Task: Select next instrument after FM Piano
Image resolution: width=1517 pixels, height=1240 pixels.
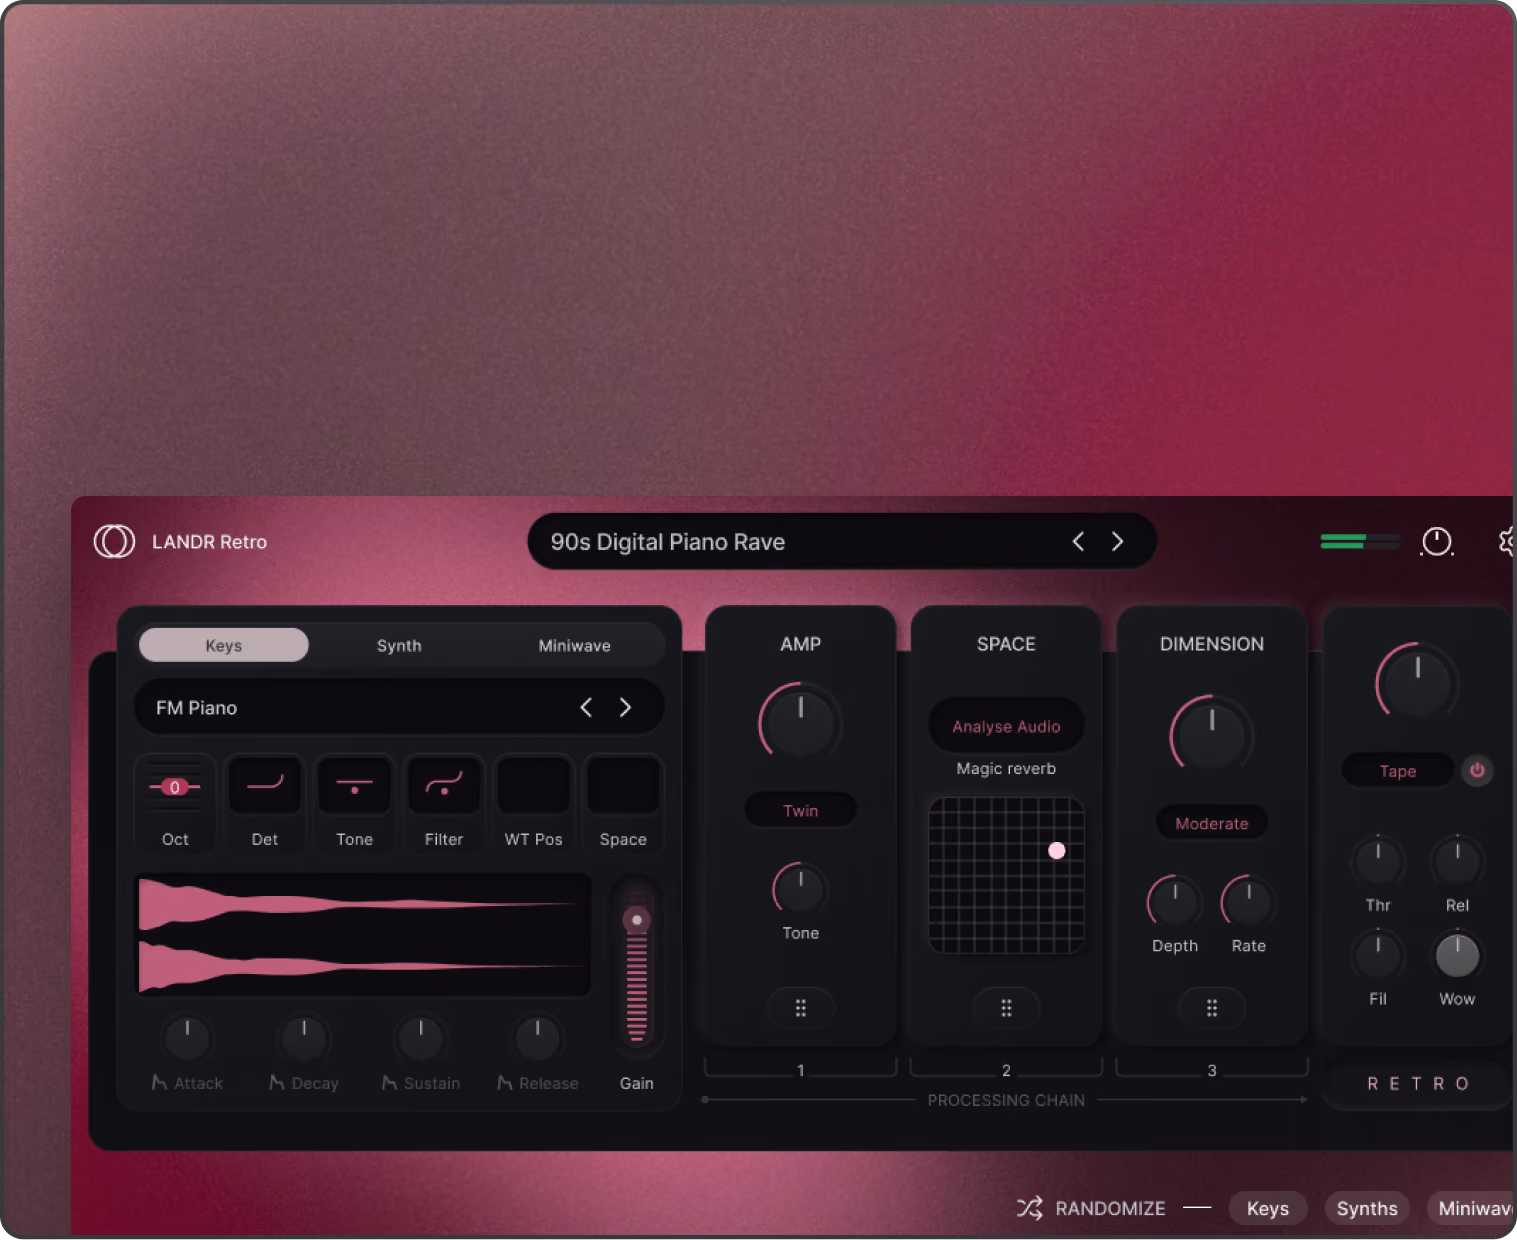Action: click(626, 707)
